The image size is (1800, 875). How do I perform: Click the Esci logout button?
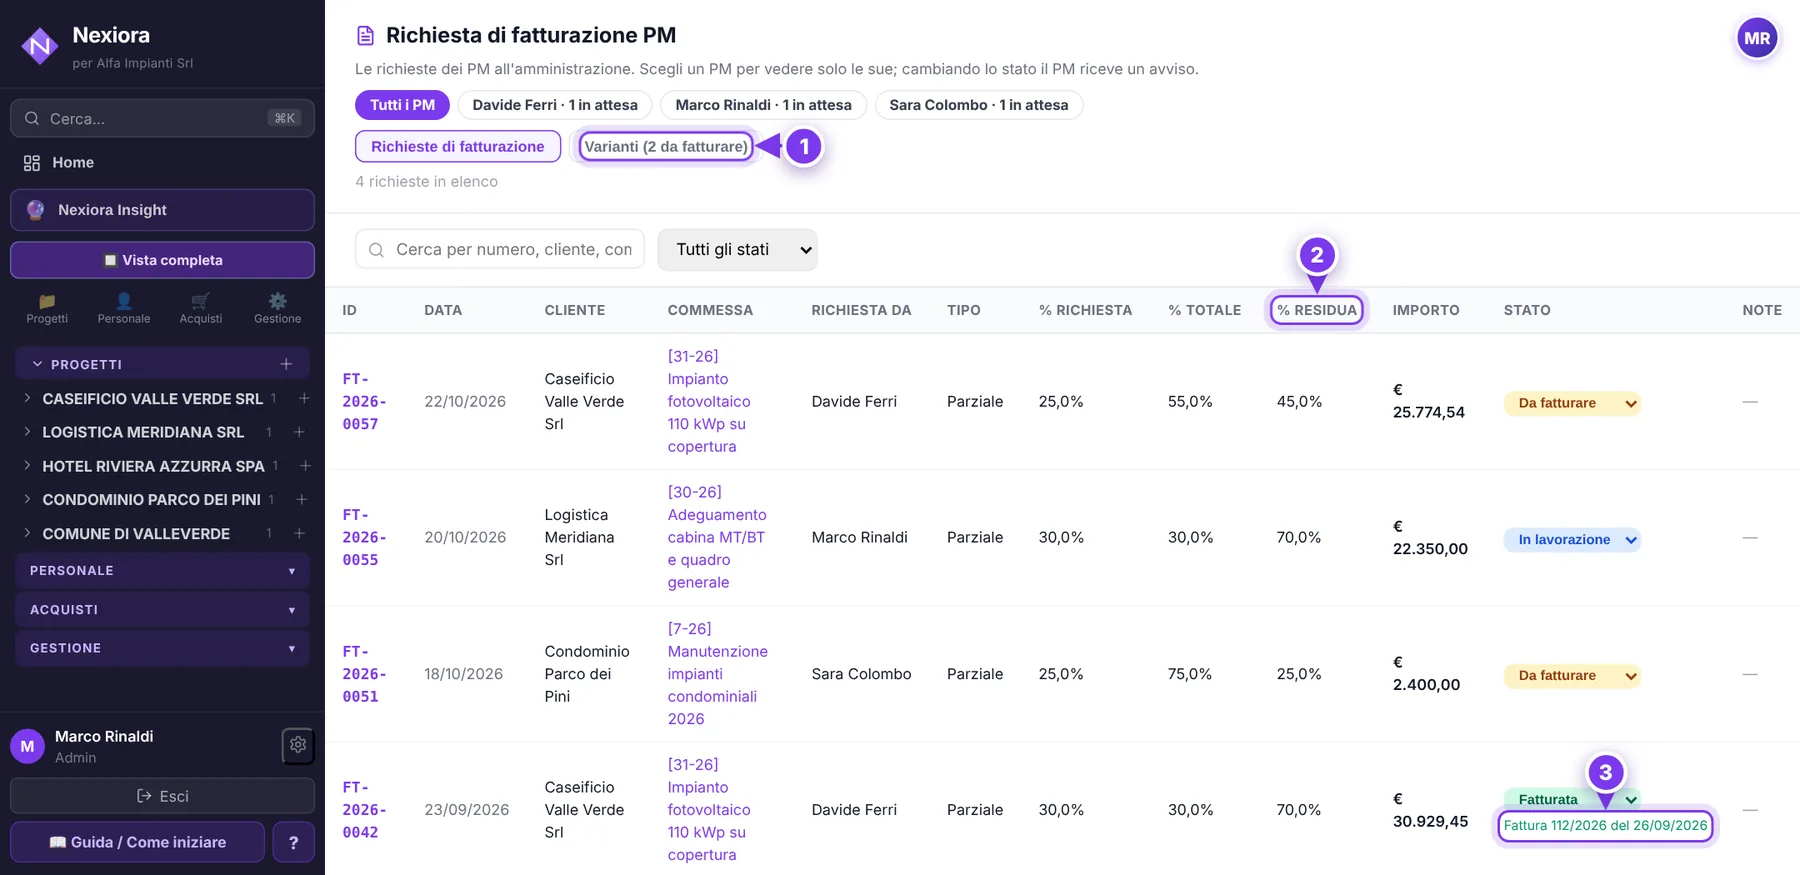(162, 796)
